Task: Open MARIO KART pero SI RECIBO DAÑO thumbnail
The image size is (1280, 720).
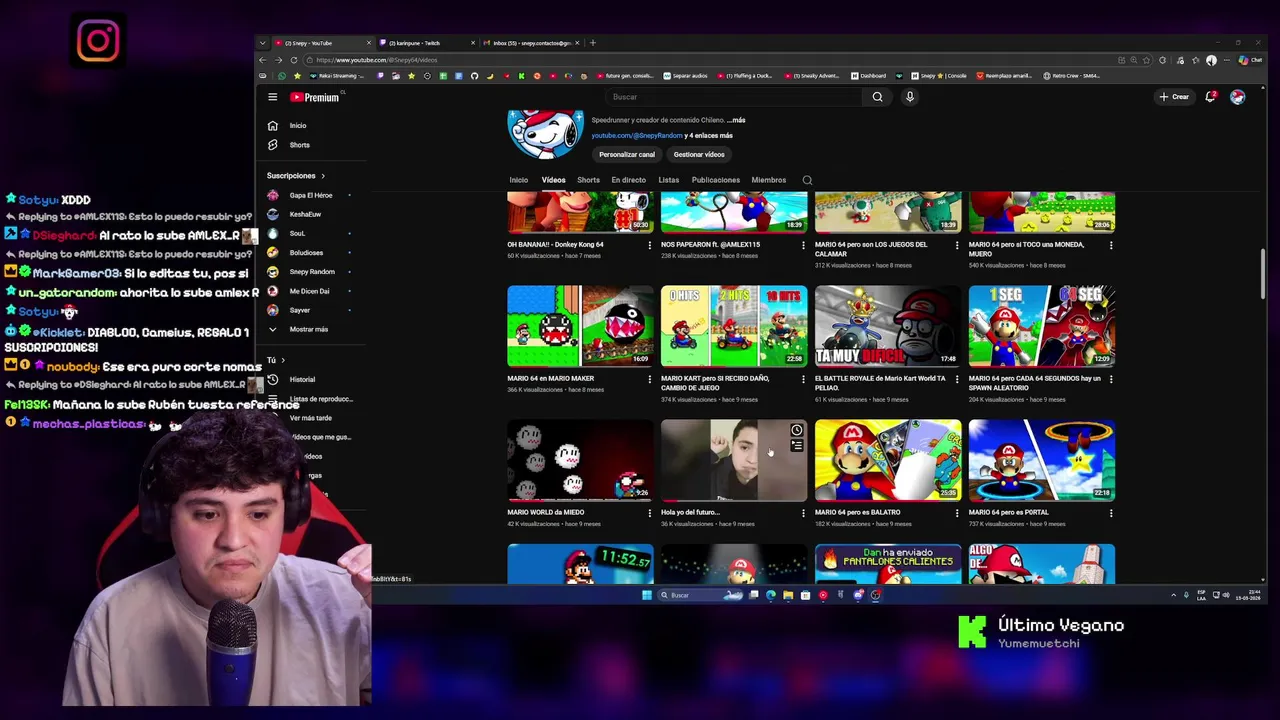Action: [x=734, y=326]
